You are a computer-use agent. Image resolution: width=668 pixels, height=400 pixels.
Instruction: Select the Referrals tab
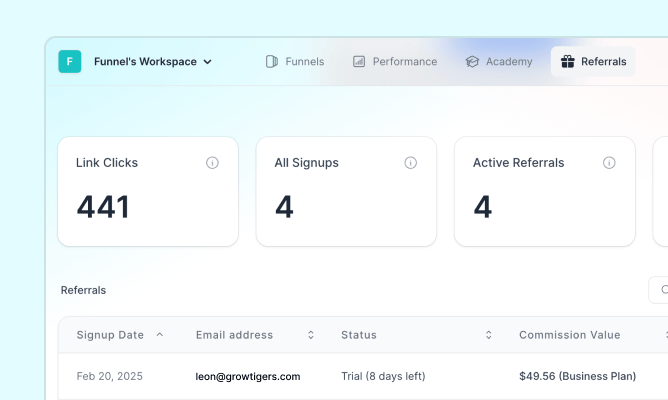tap(593, 62)
